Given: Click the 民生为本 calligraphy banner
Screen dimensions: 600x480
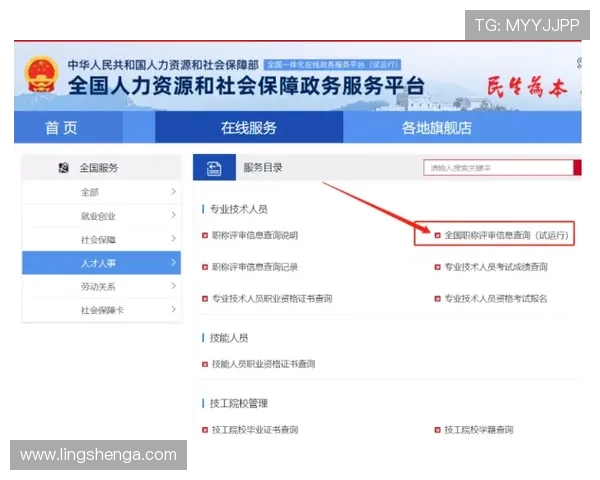Looking at the screenshot, I should (x=527, y=88).
